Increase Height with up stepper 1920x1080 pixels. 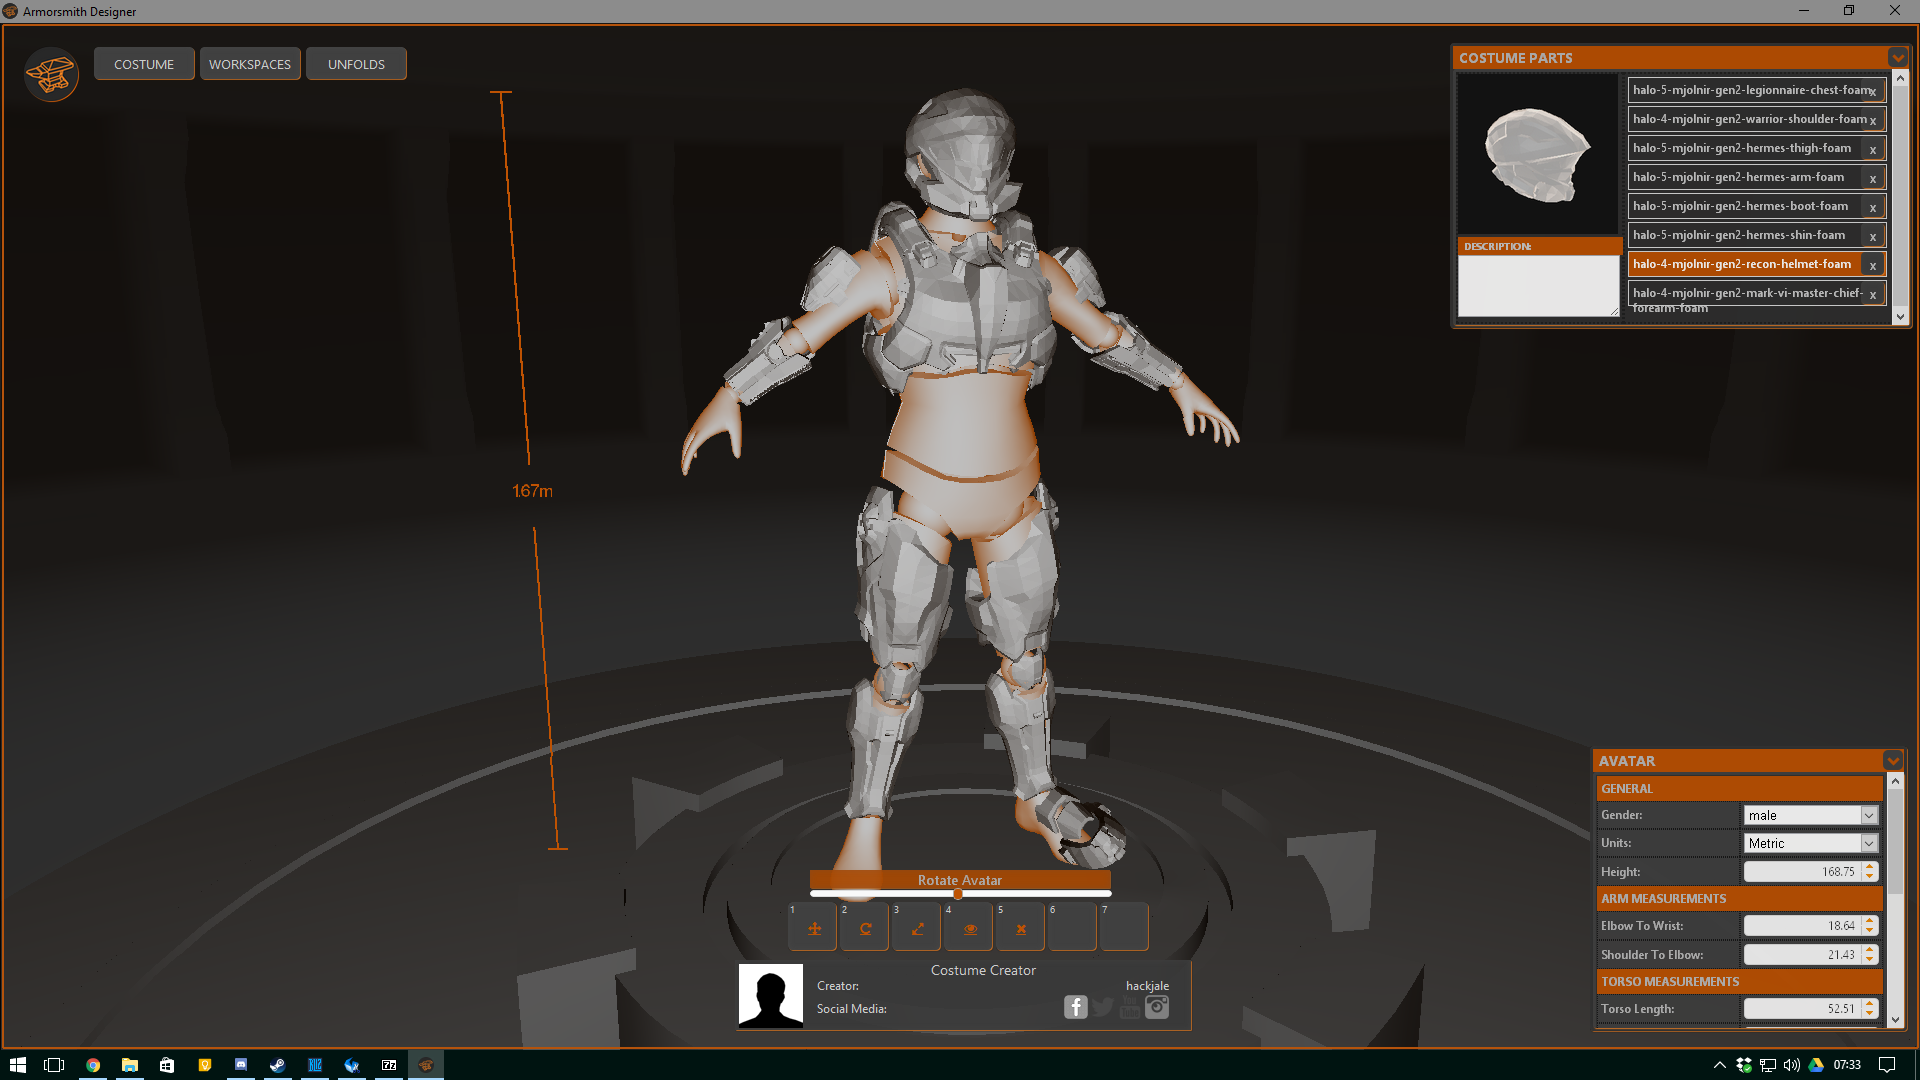coord(1870,867)
